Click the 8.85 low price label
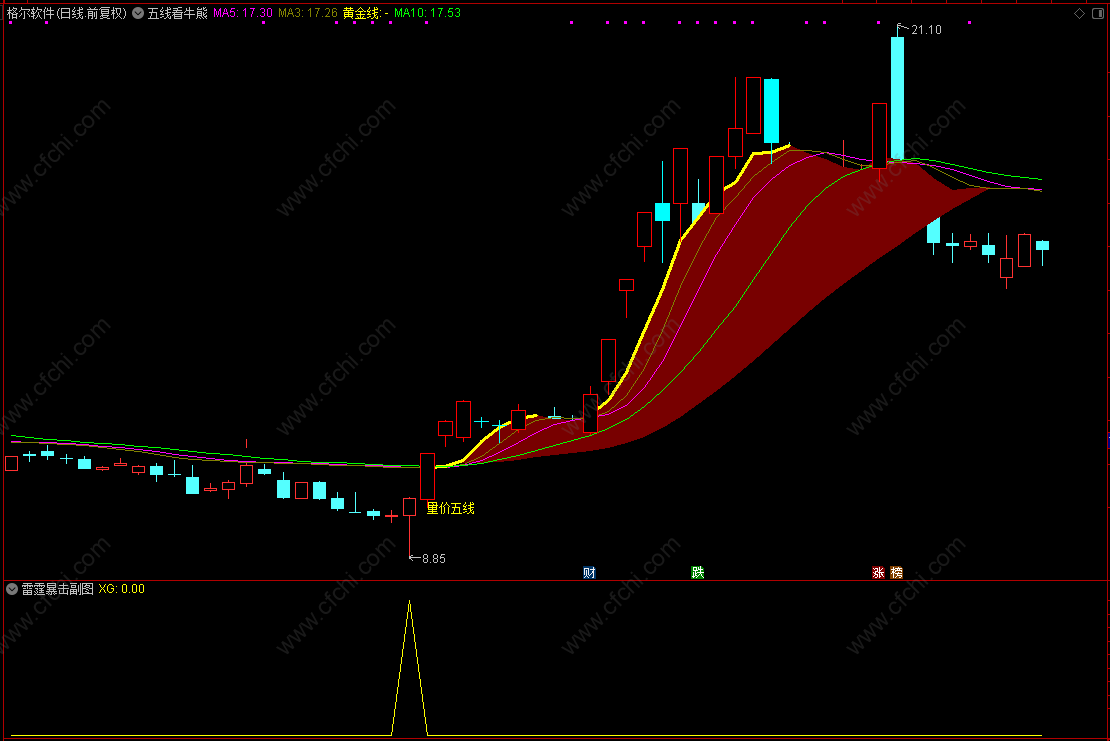1110x741 pixels. pyautogui.click(x=434, y=558)
